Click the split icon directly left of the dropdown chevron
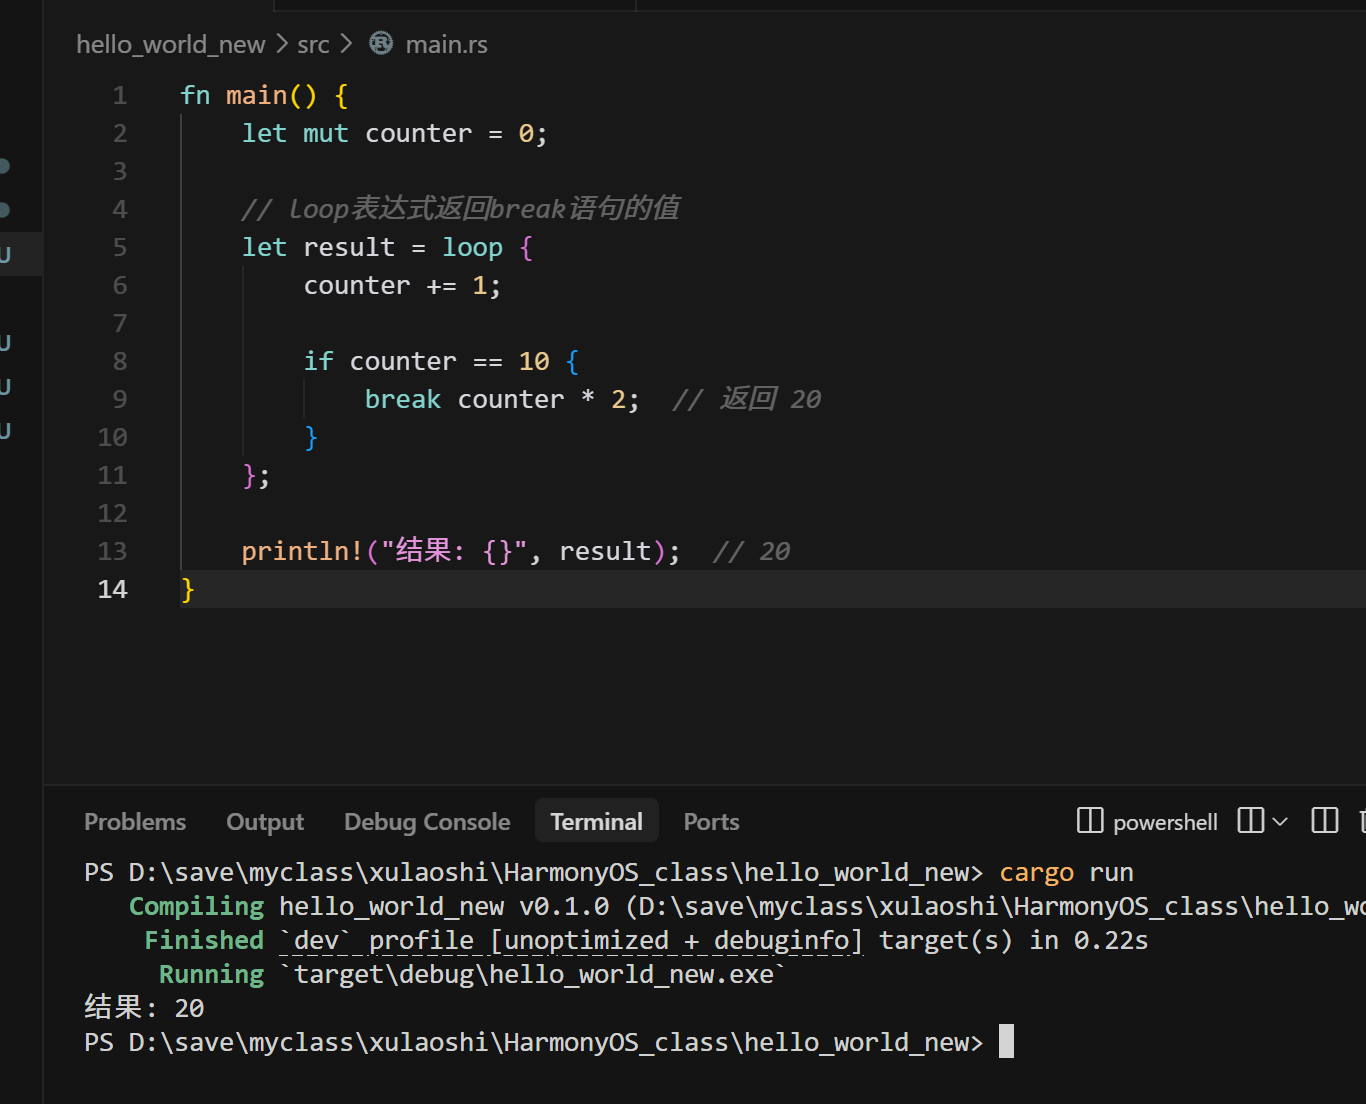Viewport: 1366px width, 1104px height. (x=1251, y=821)
